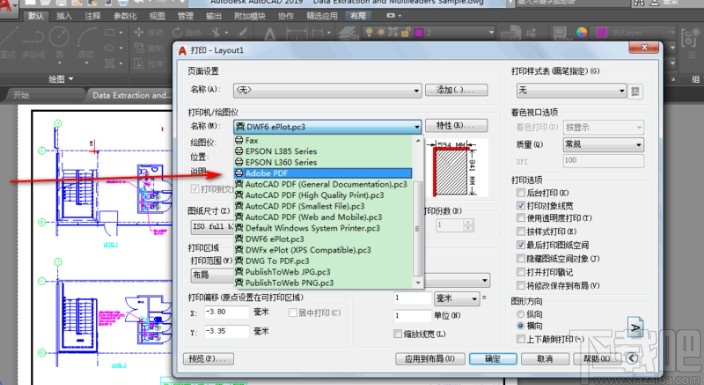Screen dimensions: 704x385
Task: Open the 默认 ribbon tab
Action: click(36, 17)
